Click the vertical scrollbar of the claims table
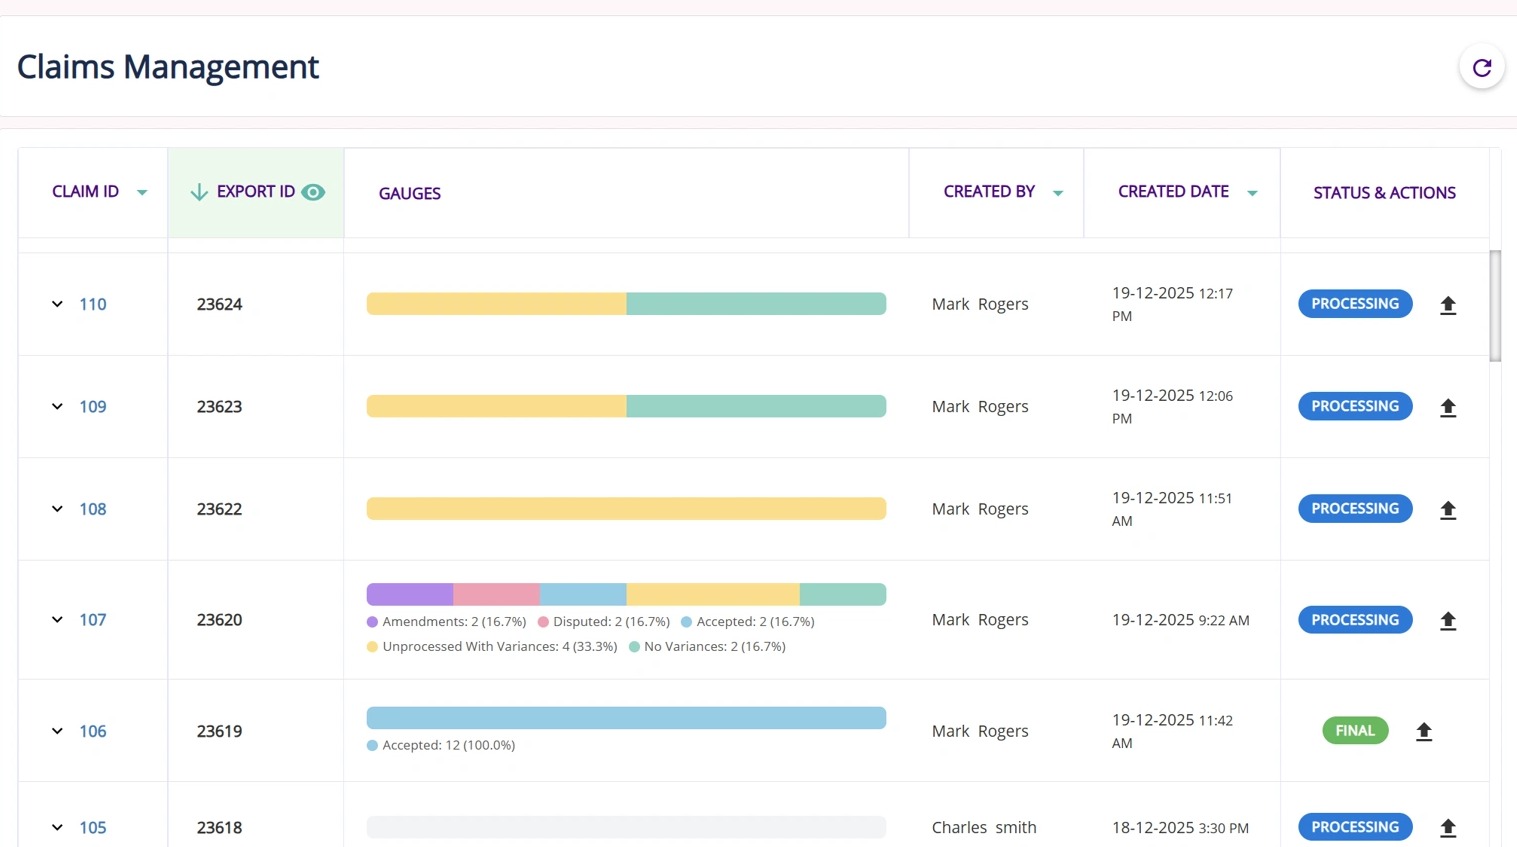Screen dimensions: 1517x847 click(1495, 306)
